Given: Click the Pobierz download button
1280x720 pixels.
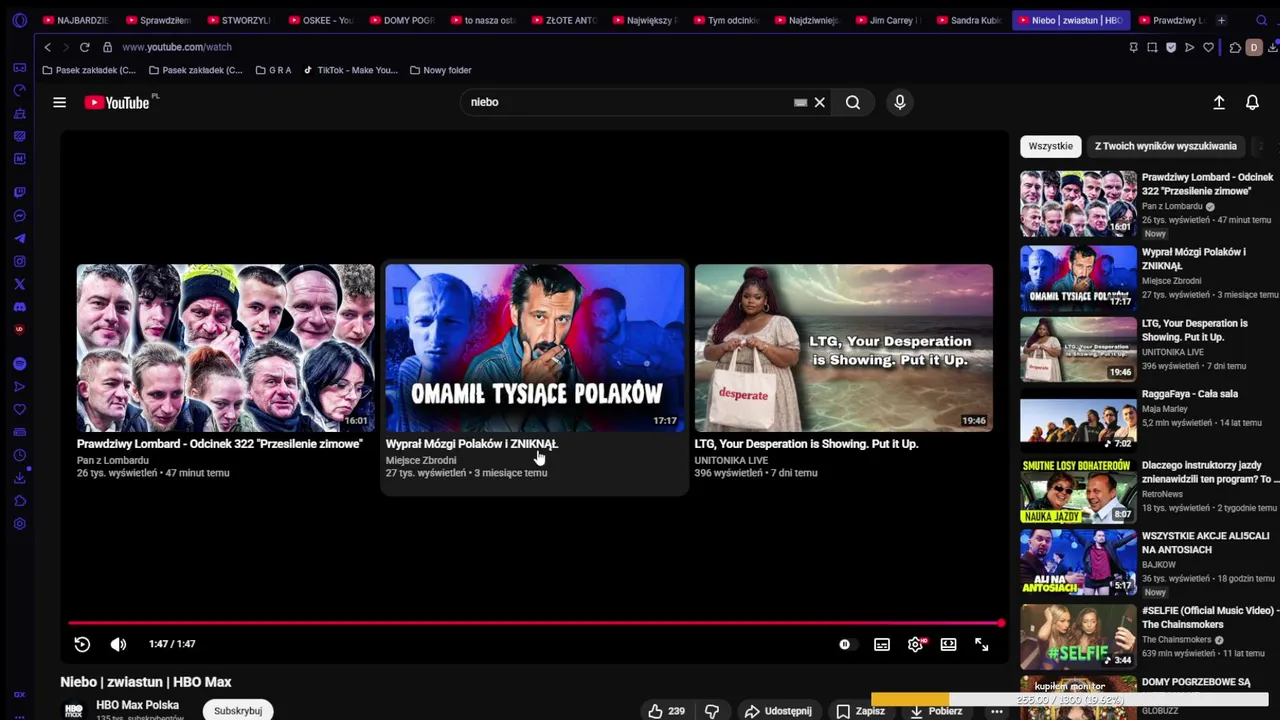Looking at the screenshot, I should [x=936, y=711].
